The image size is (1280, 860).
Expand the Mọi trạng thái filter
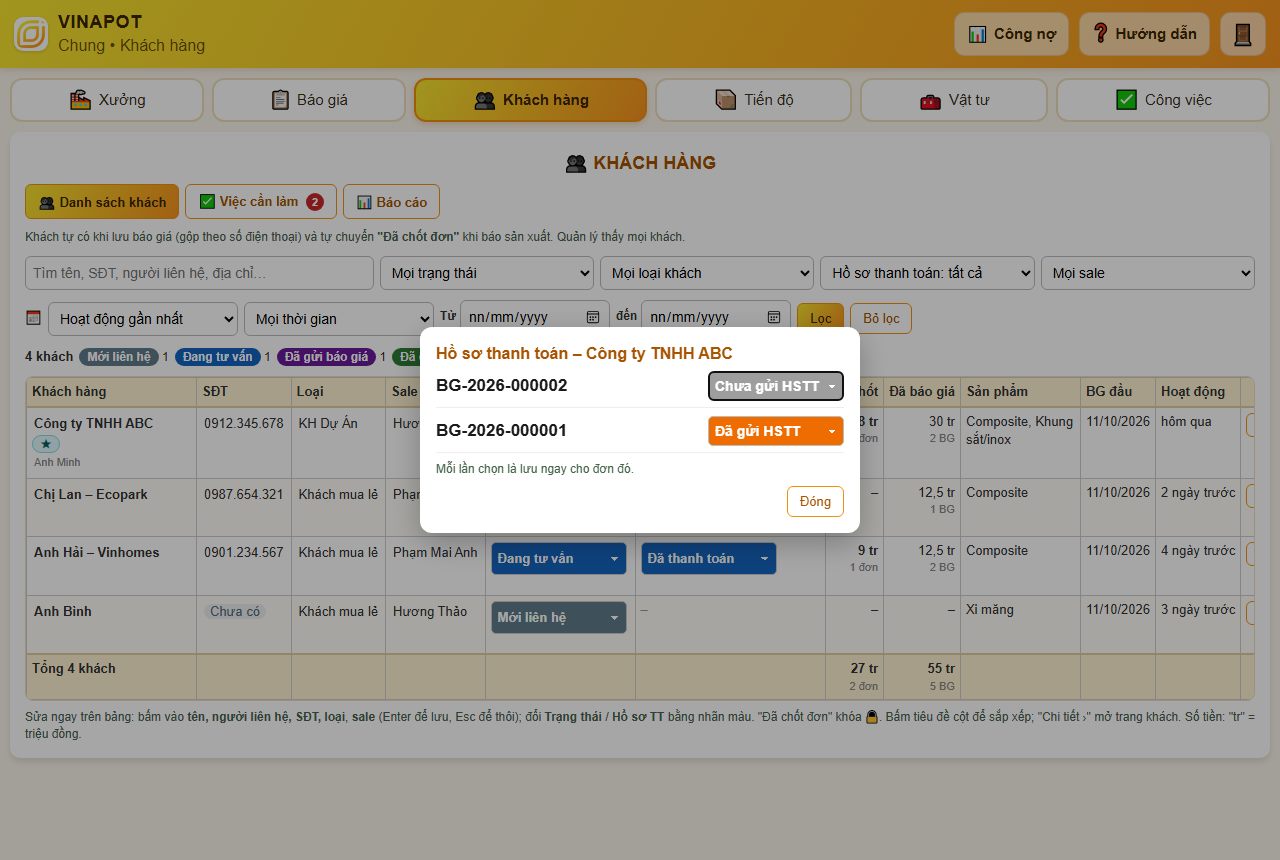[487, 273]
